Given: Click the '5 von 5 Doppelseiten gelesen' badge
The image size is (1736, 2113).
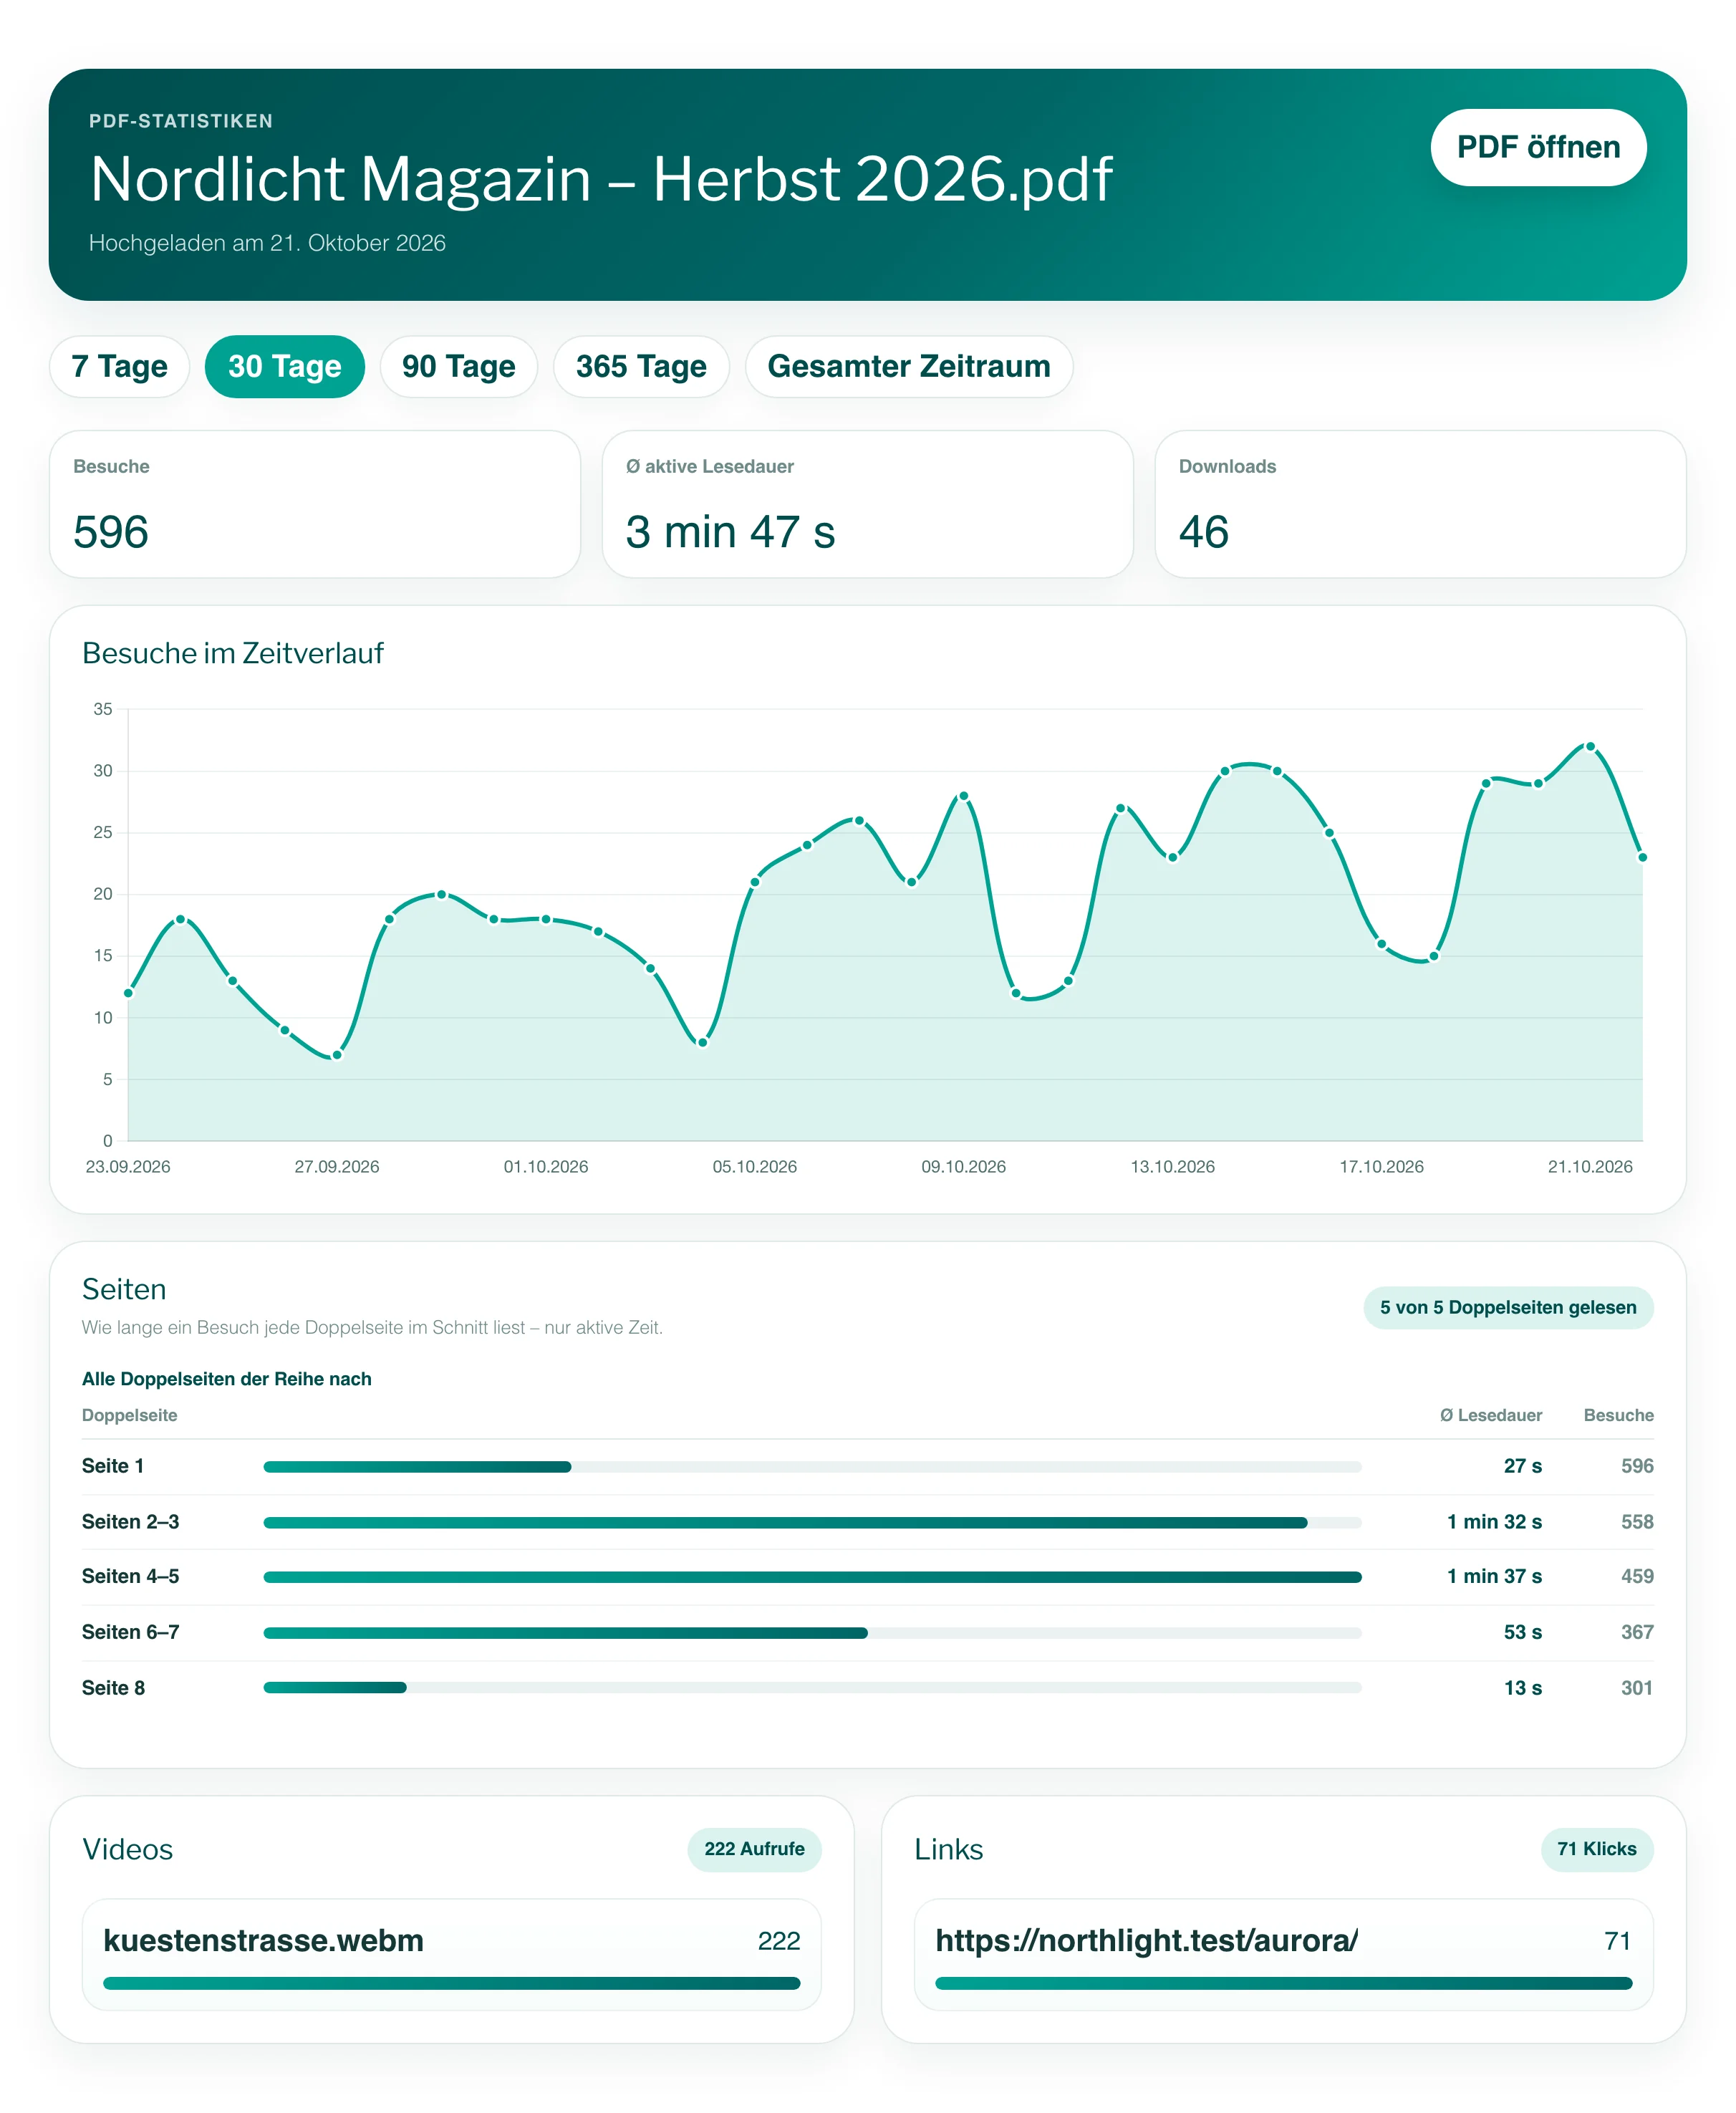Looking at the screenshot, I should click(x=1507, y=1307).
